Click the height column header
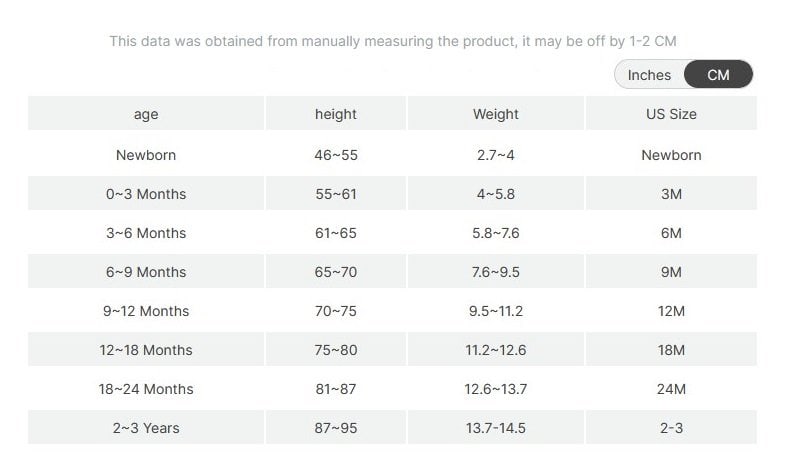Image resolution: width=799 pixels, height=454 pixels. pos(336,114)
